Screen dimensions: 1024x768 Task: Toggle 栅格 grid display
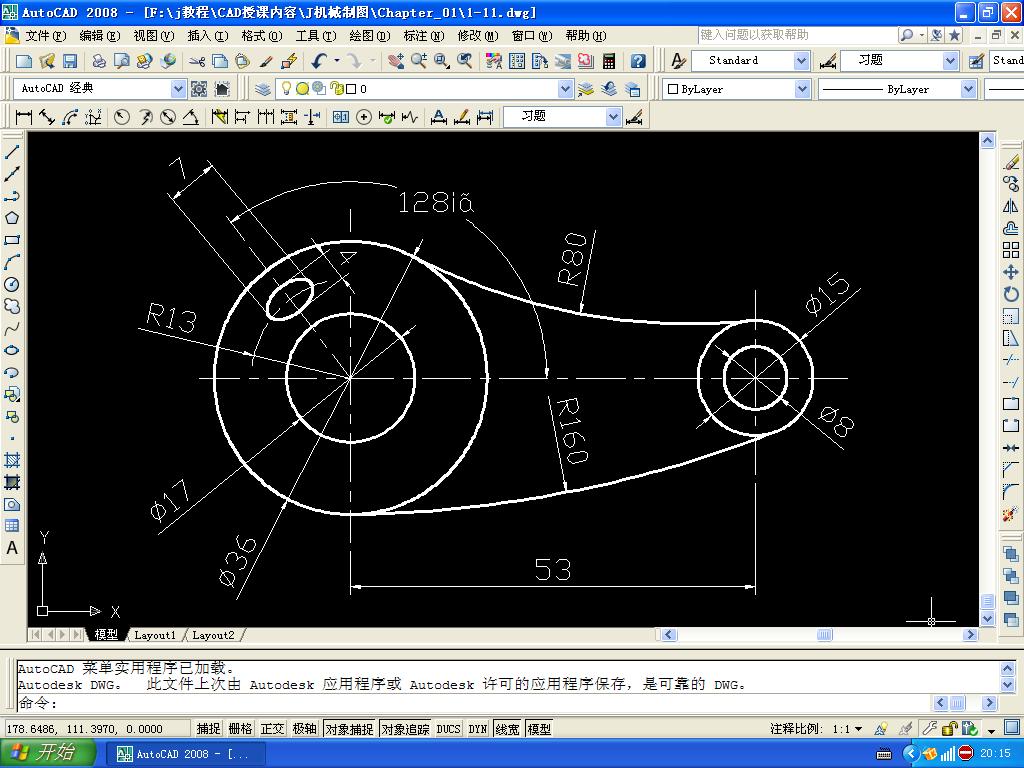tap(240, 729)
